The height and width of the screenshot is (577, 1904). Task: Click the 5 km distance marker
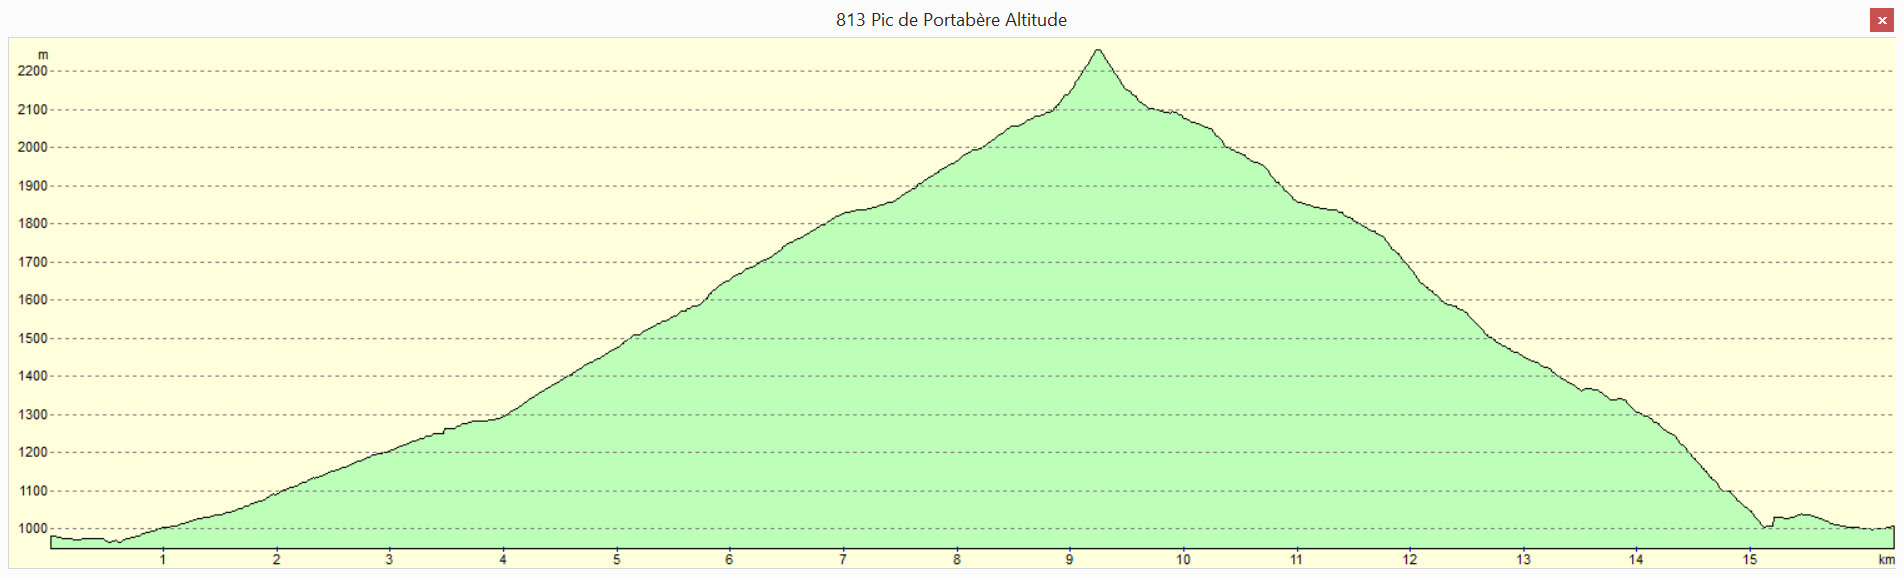coord(617,560)
